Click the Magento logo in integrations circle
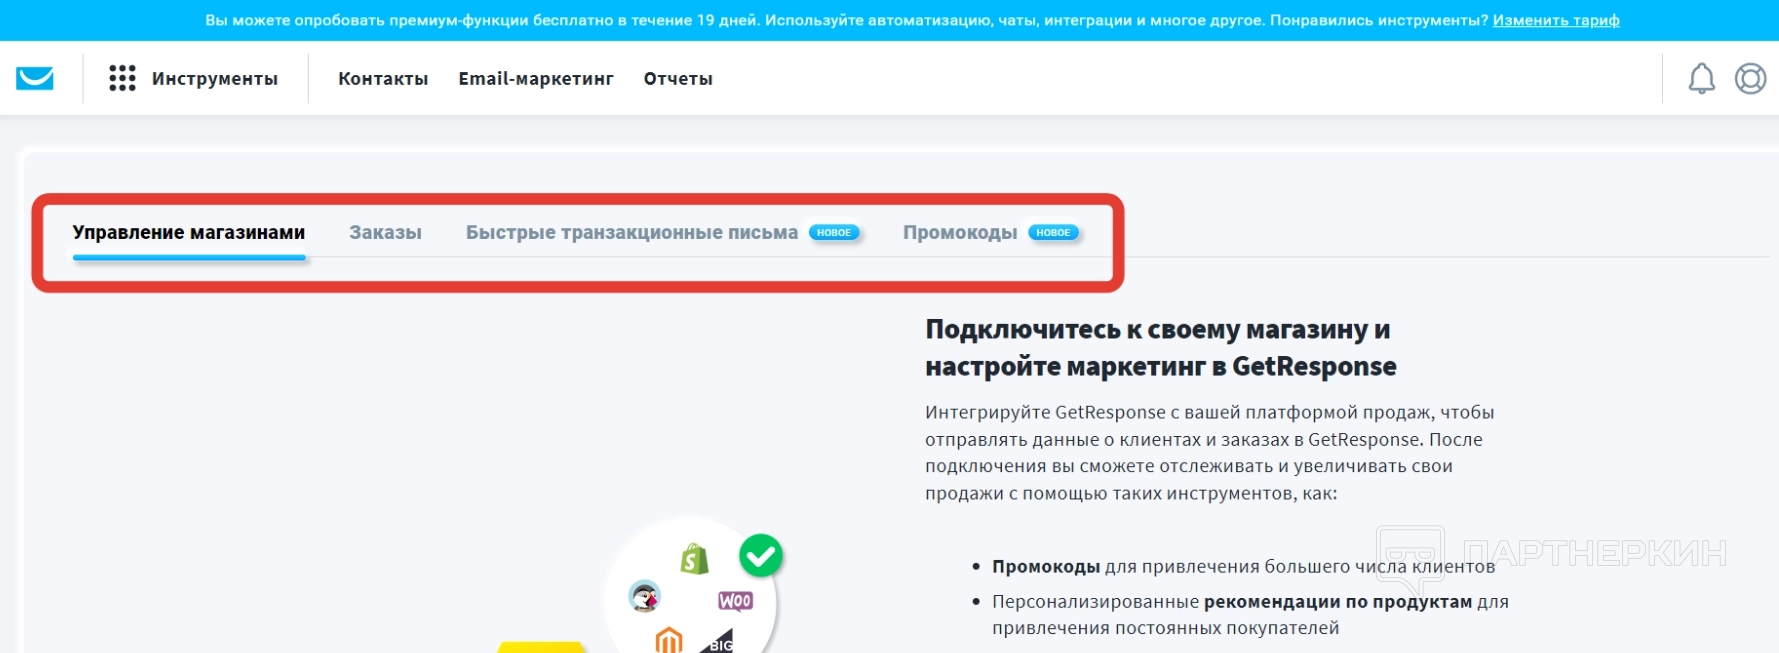 (669, 640)
